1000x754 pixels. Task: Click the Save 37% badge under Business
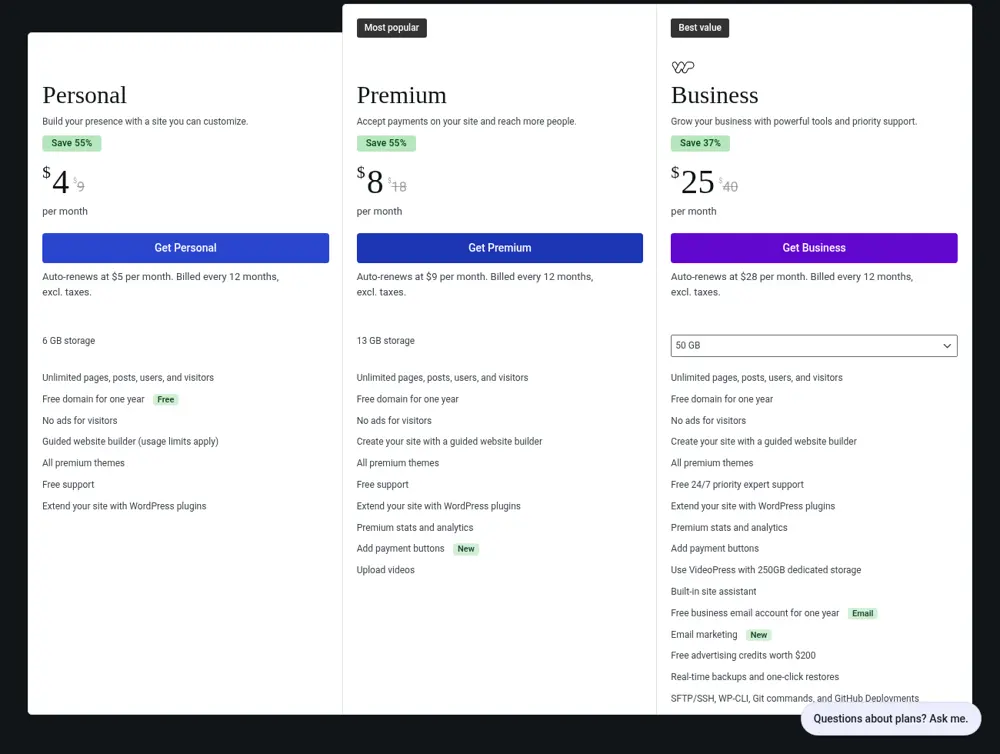click(x=700, y=143)
